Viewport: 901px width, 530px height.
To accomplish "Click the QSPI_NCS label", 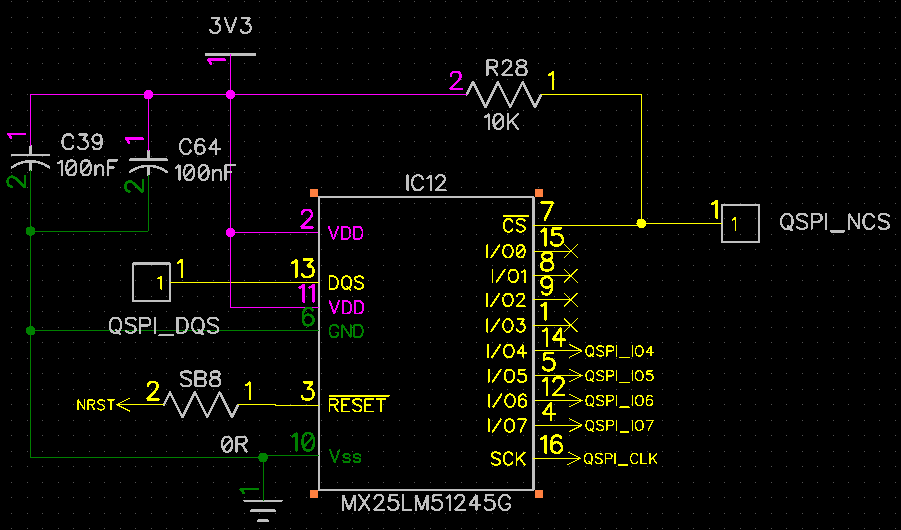I will 835,222.
